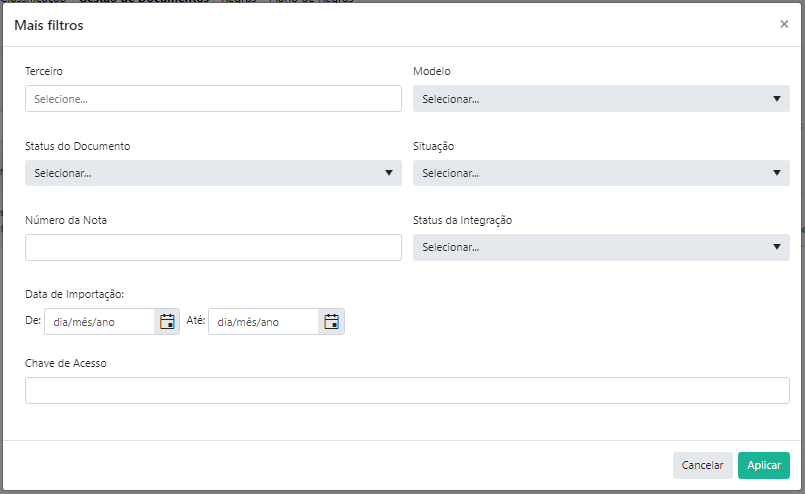Click the Chave de Acesso text box

407,390
